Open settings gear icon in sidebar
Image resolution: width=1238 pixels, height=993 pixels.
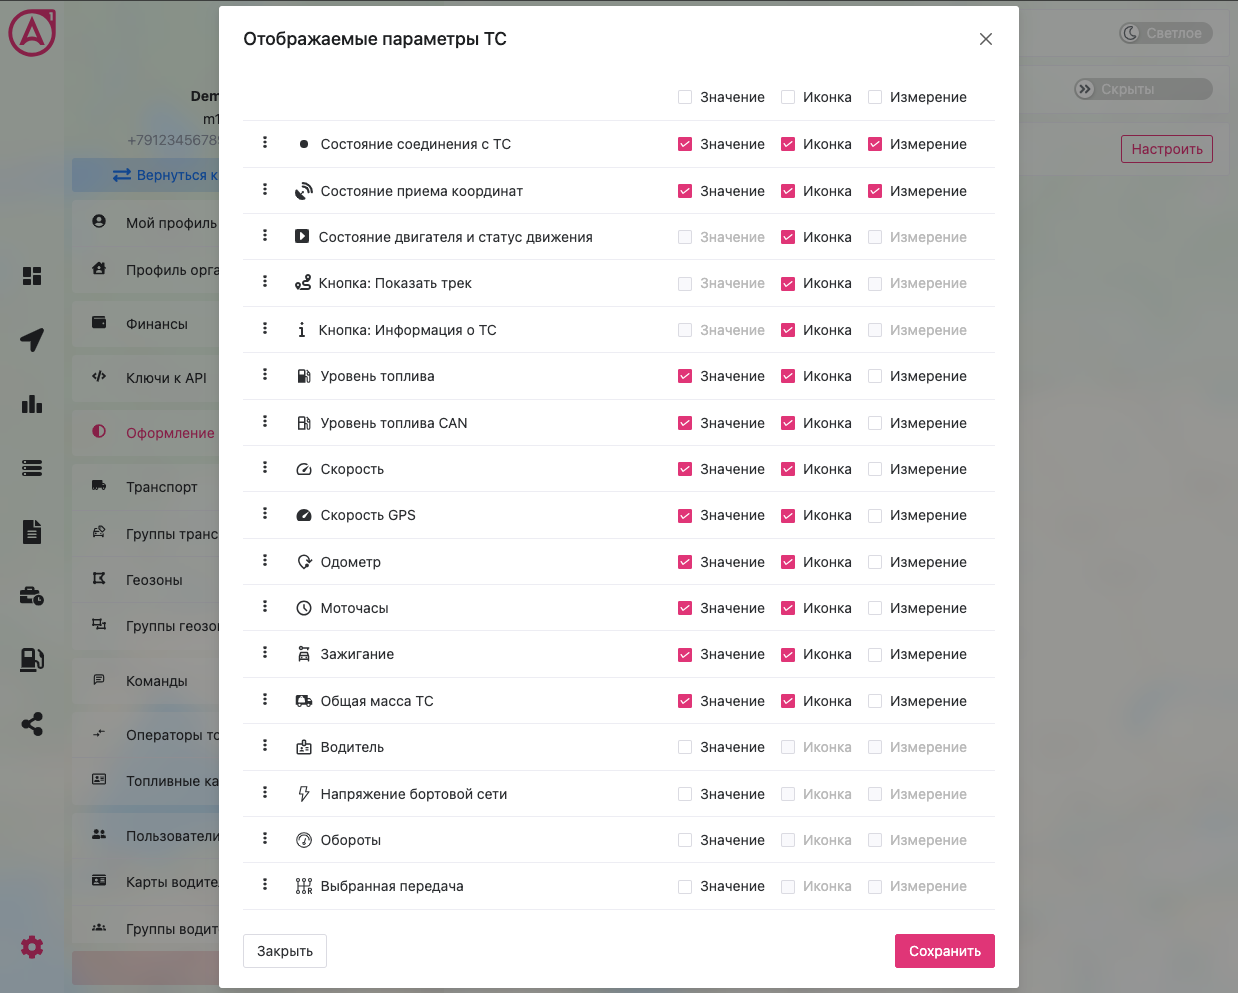(x=32, y=947)
